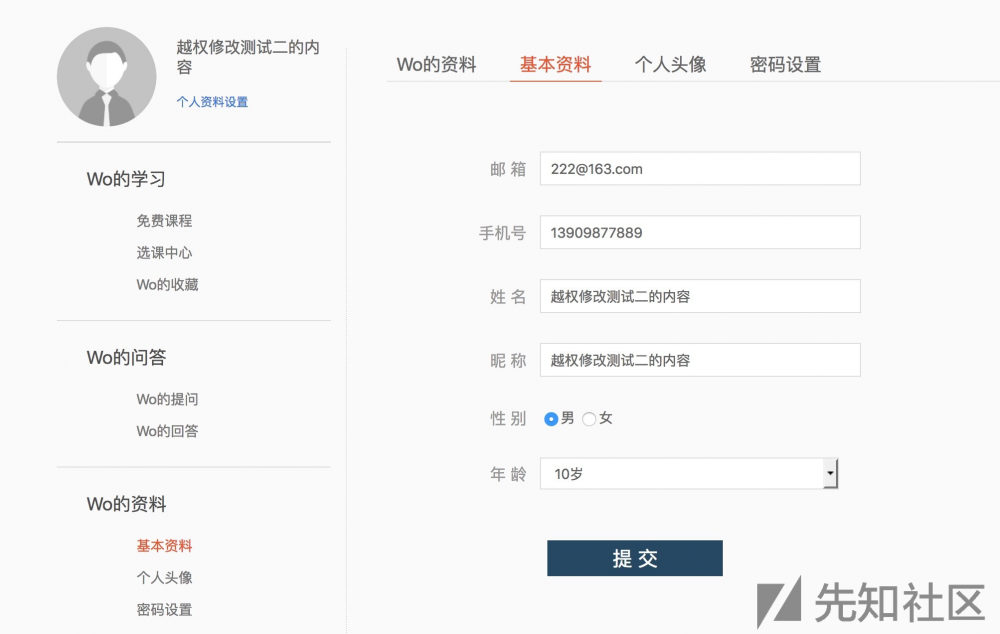
Task: Open 免费课程 in the sidebar
Action: coord(163,221)
